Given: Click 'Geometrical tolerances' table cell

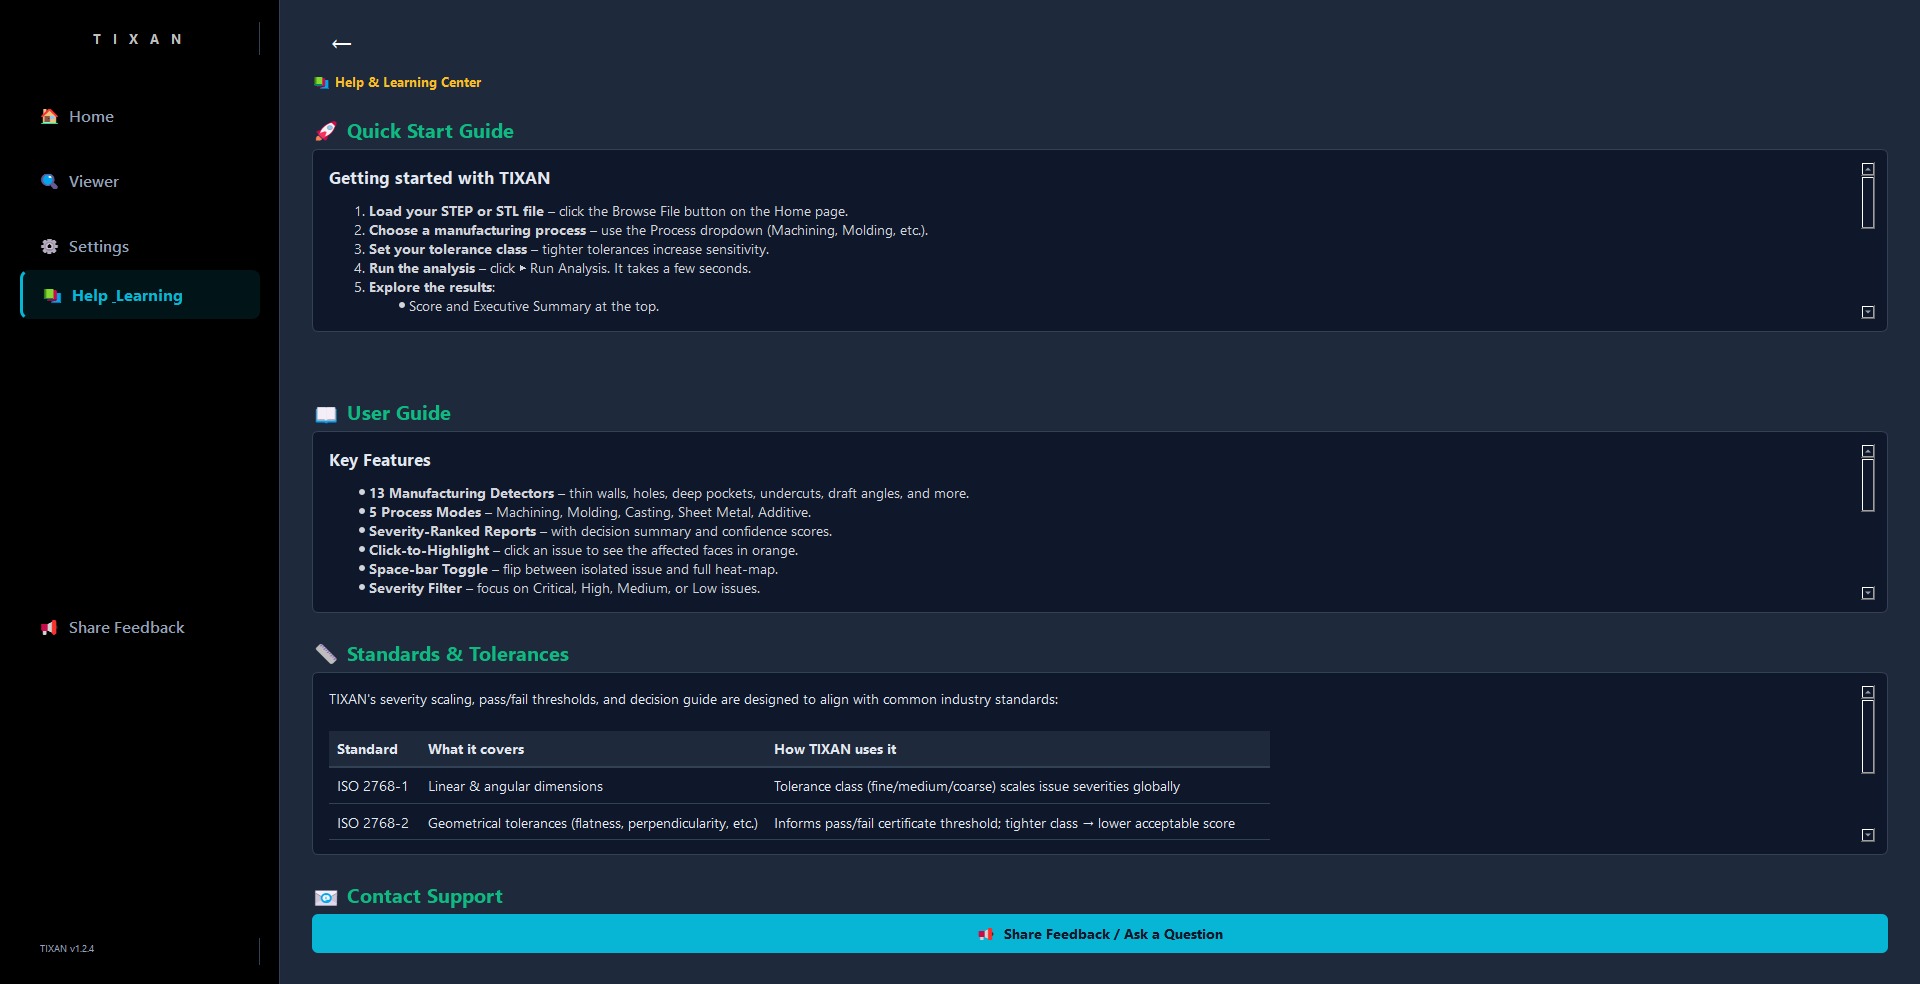Looking at the screenshot, I should [x=593, y=824].
